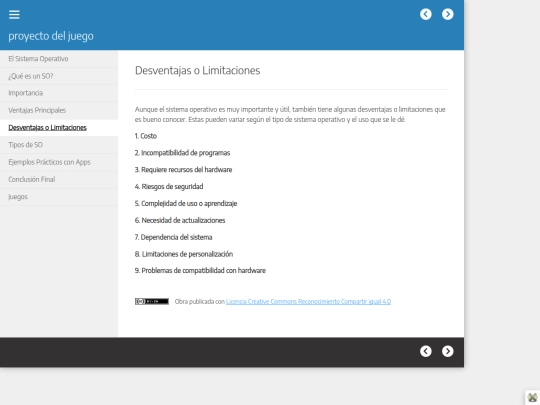The image size is (540, 405).
Task: Go to Tipos de SO page
Action: coord(59,145)
